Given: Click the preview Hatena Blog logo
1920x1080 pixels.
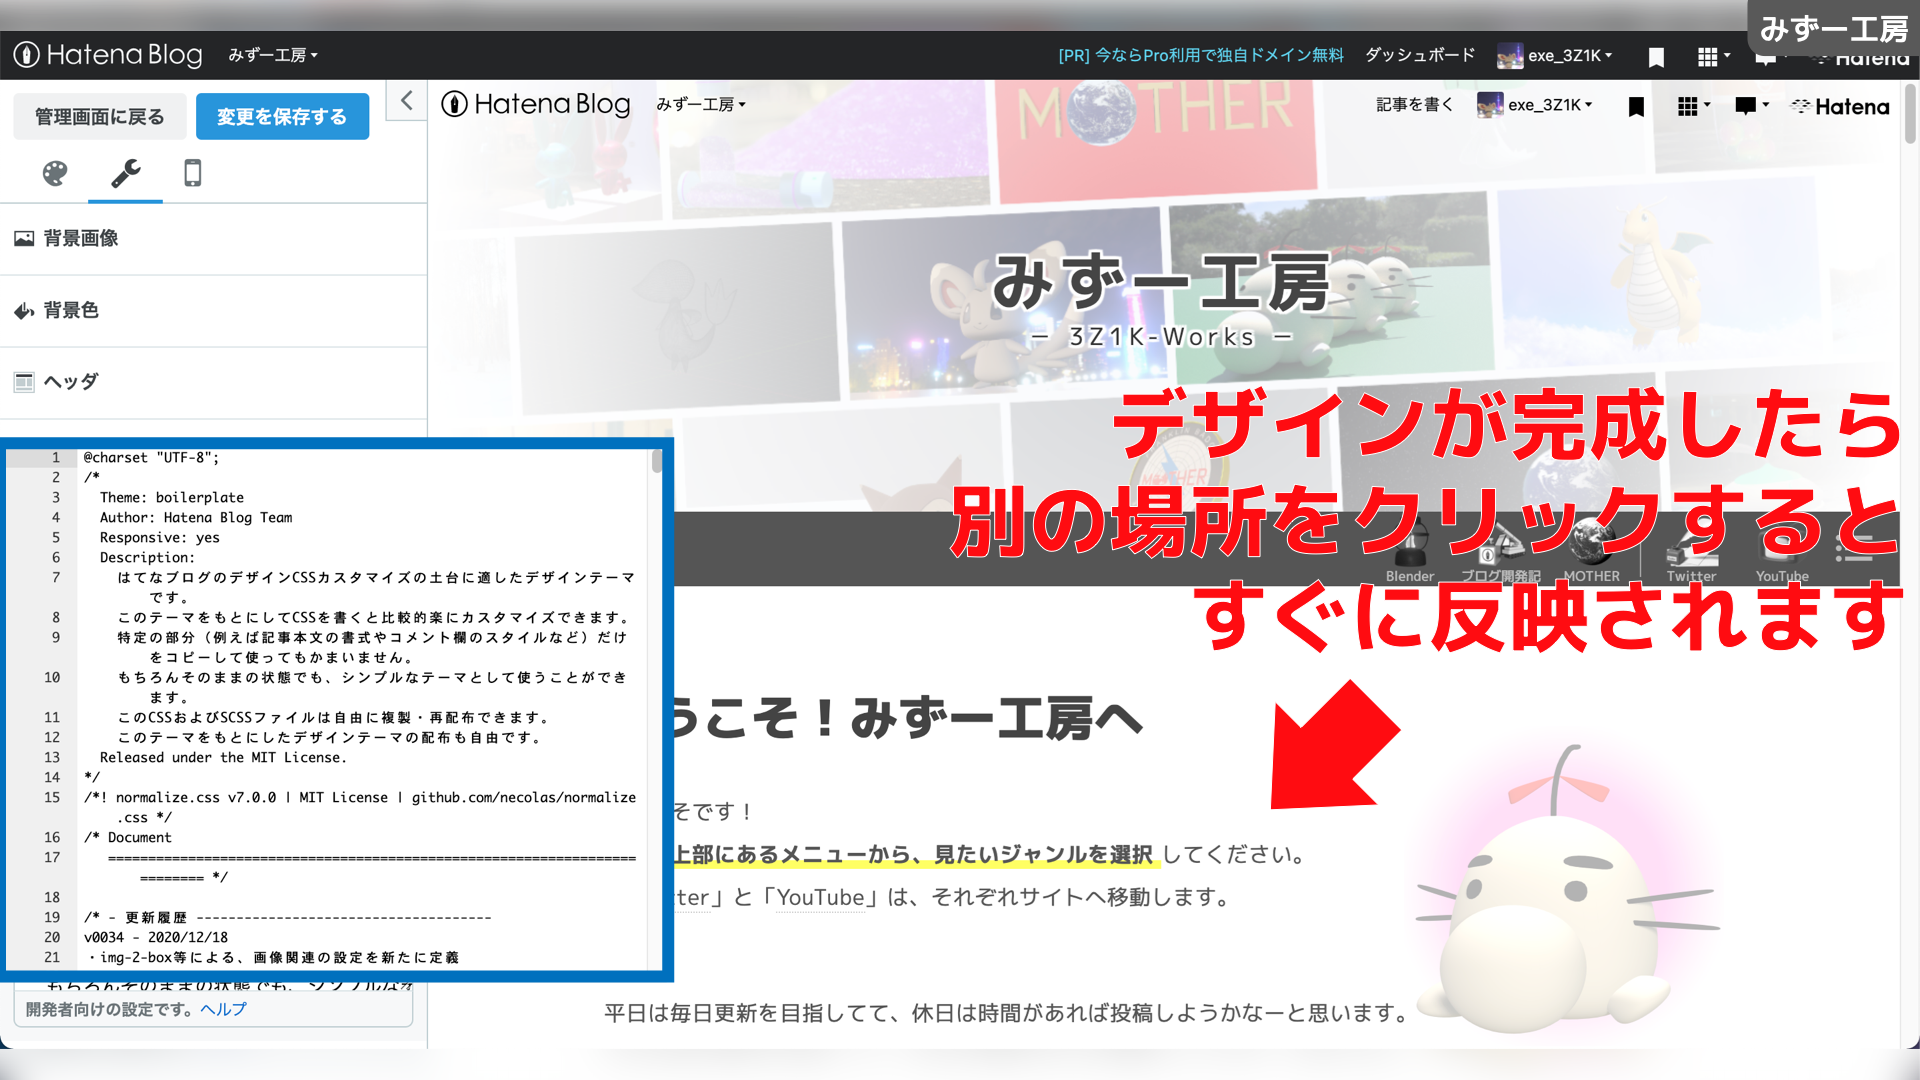Looking at the screenshot, I should pyautogui.click(x=536, y=104).
